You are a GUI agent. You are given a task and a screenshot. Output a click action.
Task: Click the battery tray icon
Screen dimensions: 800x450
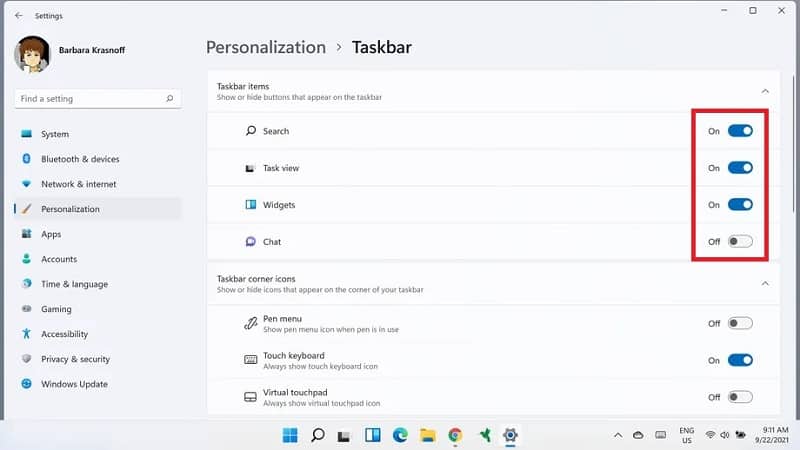pyautogui.click(x=740, y=435)
